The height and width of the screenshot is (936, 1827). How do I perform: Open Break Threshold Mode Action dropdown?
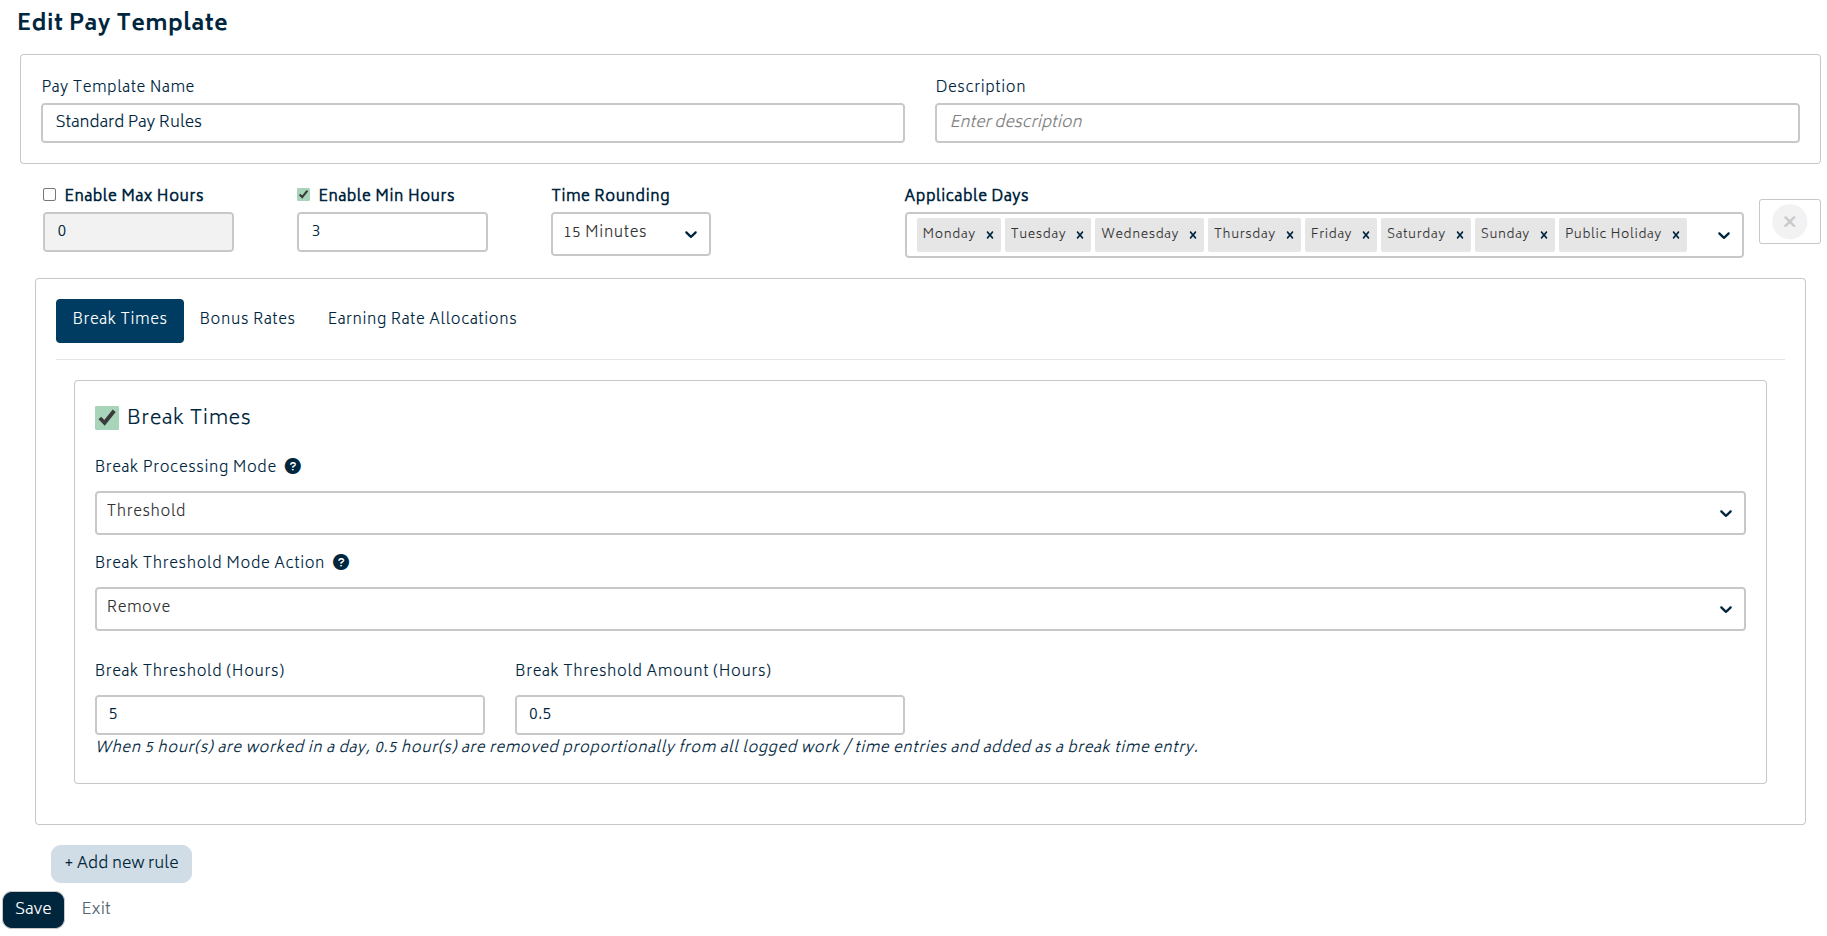919,609
